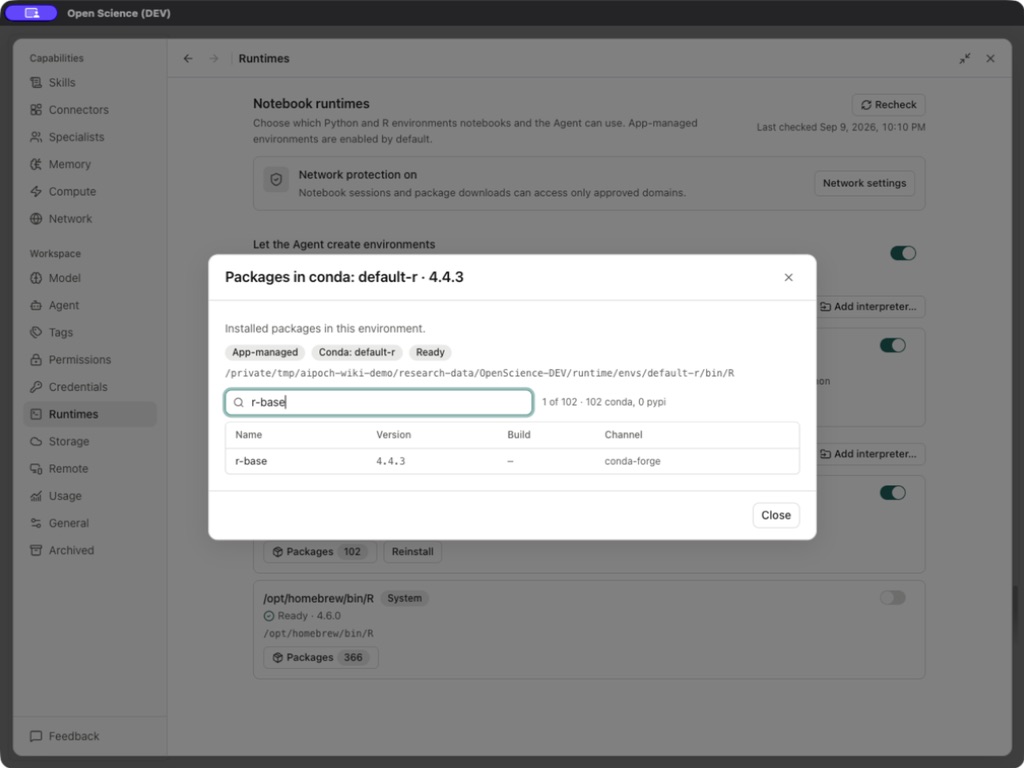Click the Feedback speech bubble icon
The height and width of the screenshot is (768, 1024).
(36, 736)
